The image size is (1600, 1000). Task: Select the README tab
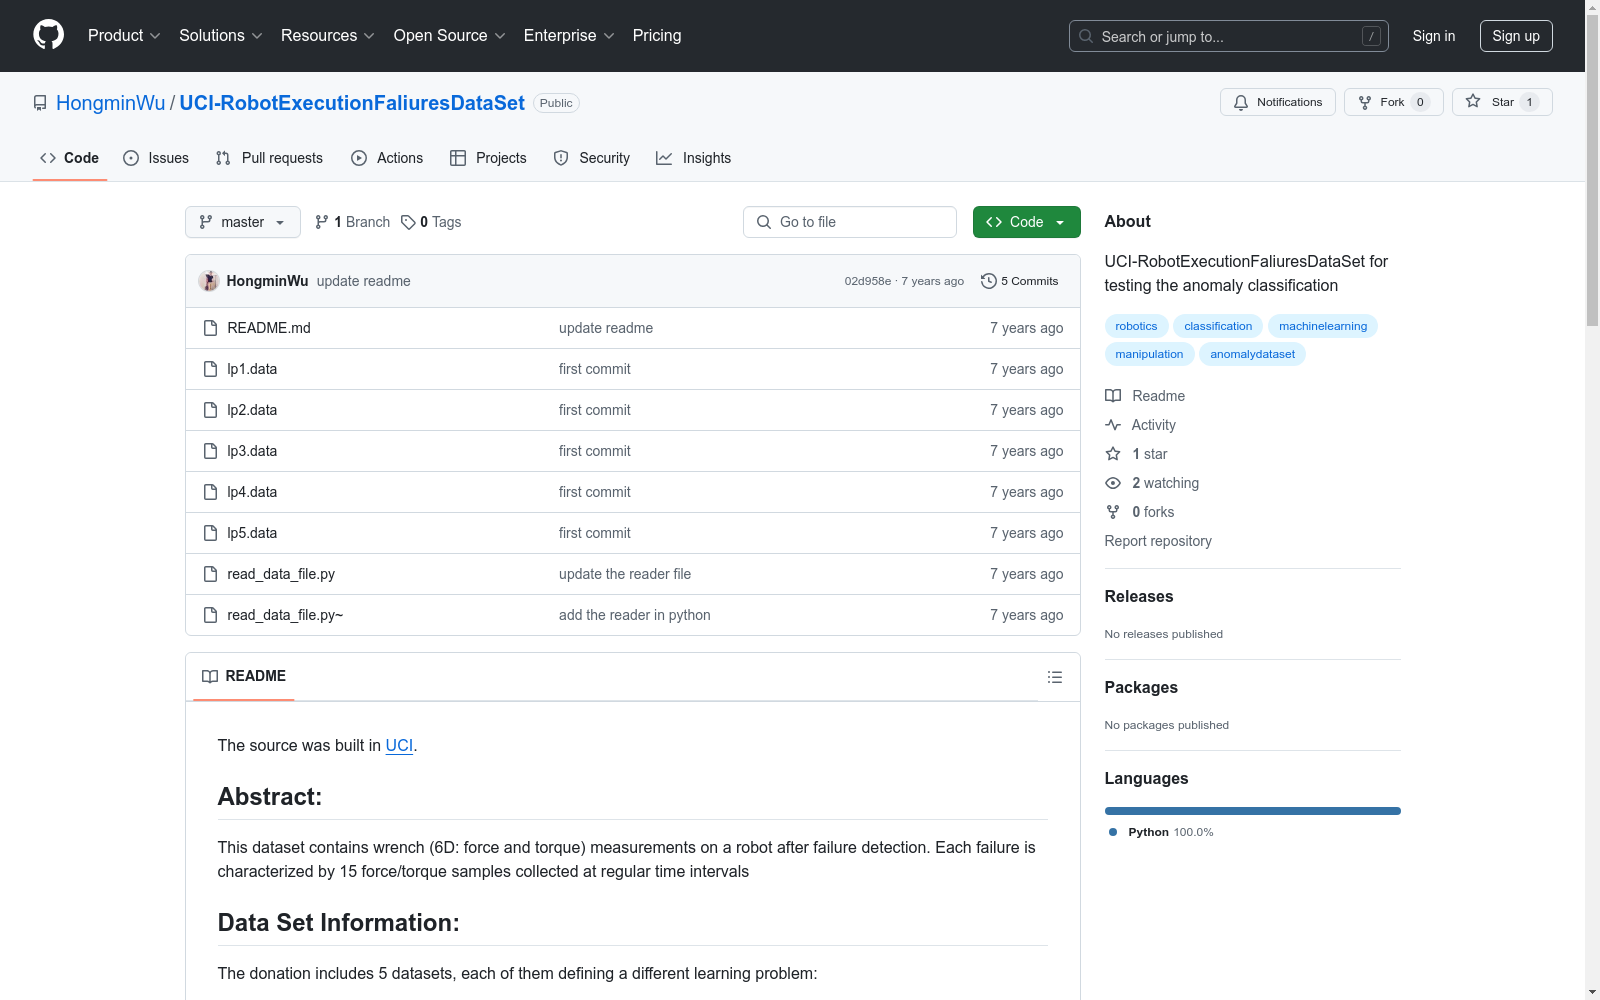pyautogui.click(x=244, y=676)
